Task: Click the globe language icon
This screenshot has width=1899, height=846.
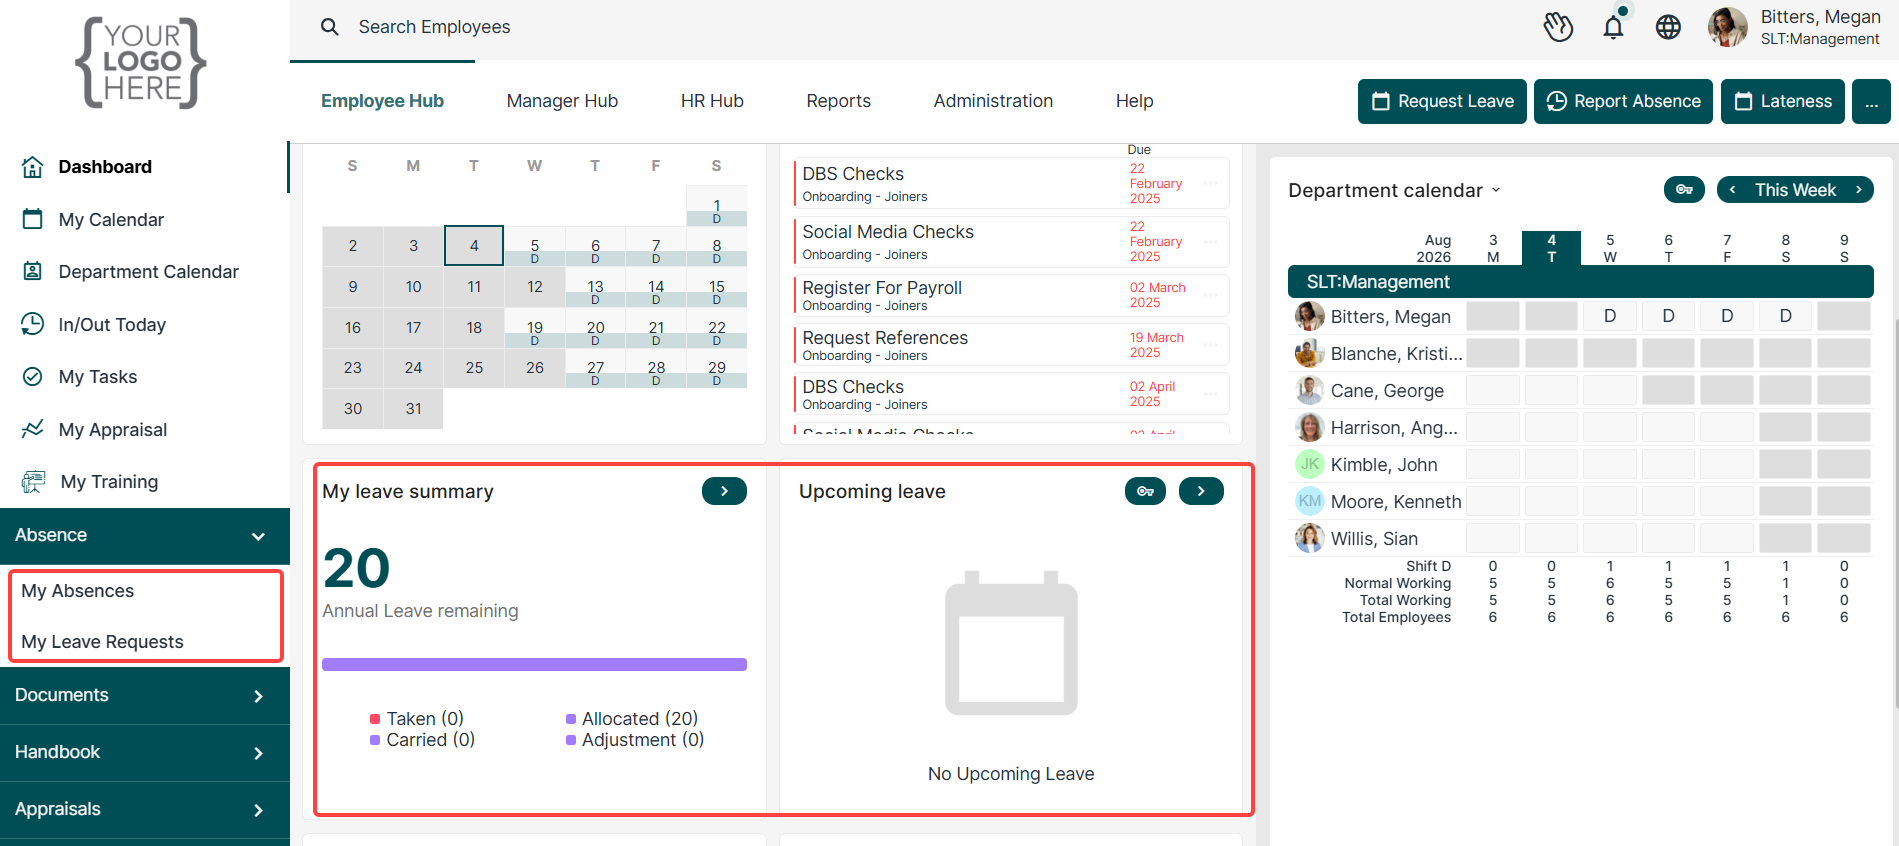Action: [x=1668, y=27]
